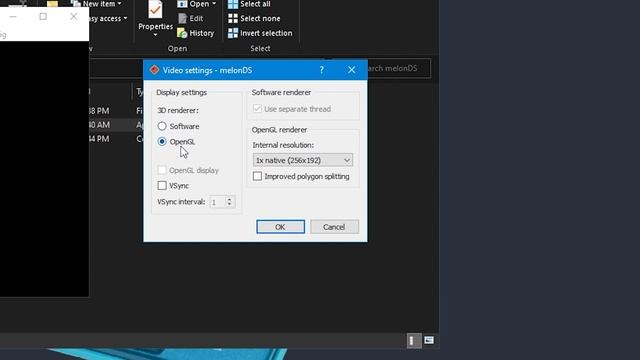Screen dimensions: 640x360
Task: Click the help question mark in dialog
Action: tap(322, 70)
